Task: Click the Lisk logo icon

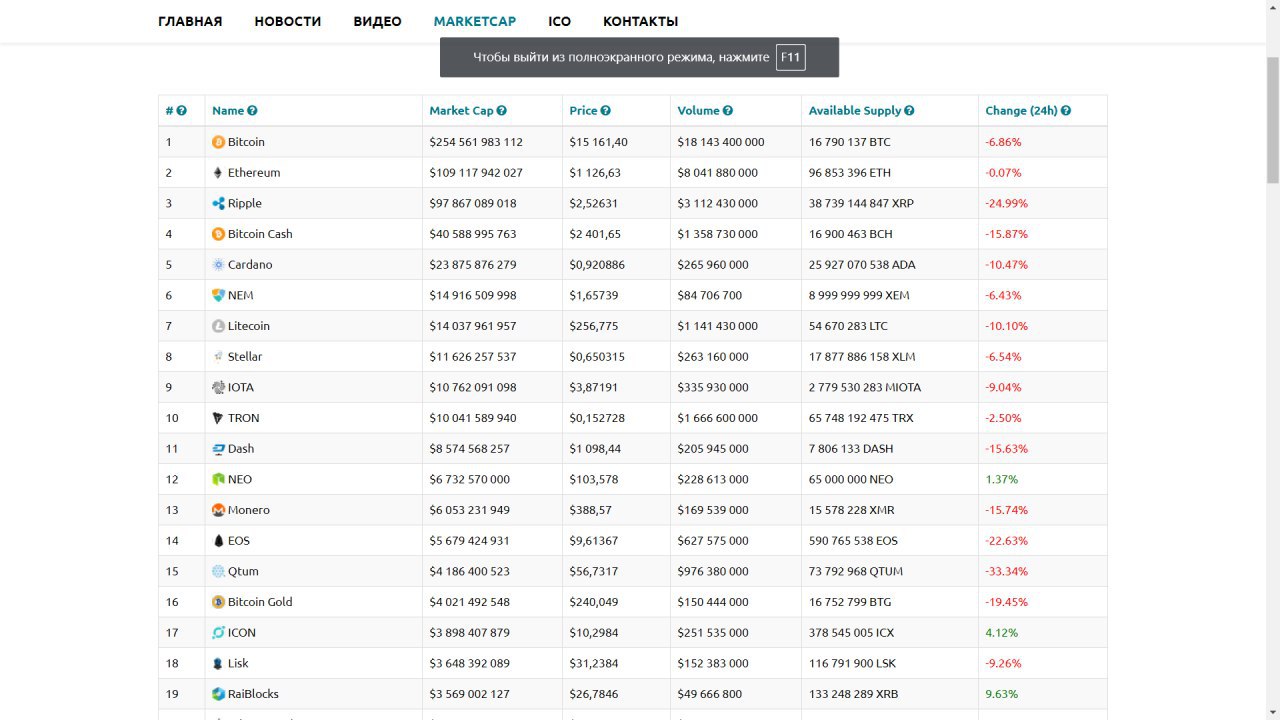Action: (218, 663)
